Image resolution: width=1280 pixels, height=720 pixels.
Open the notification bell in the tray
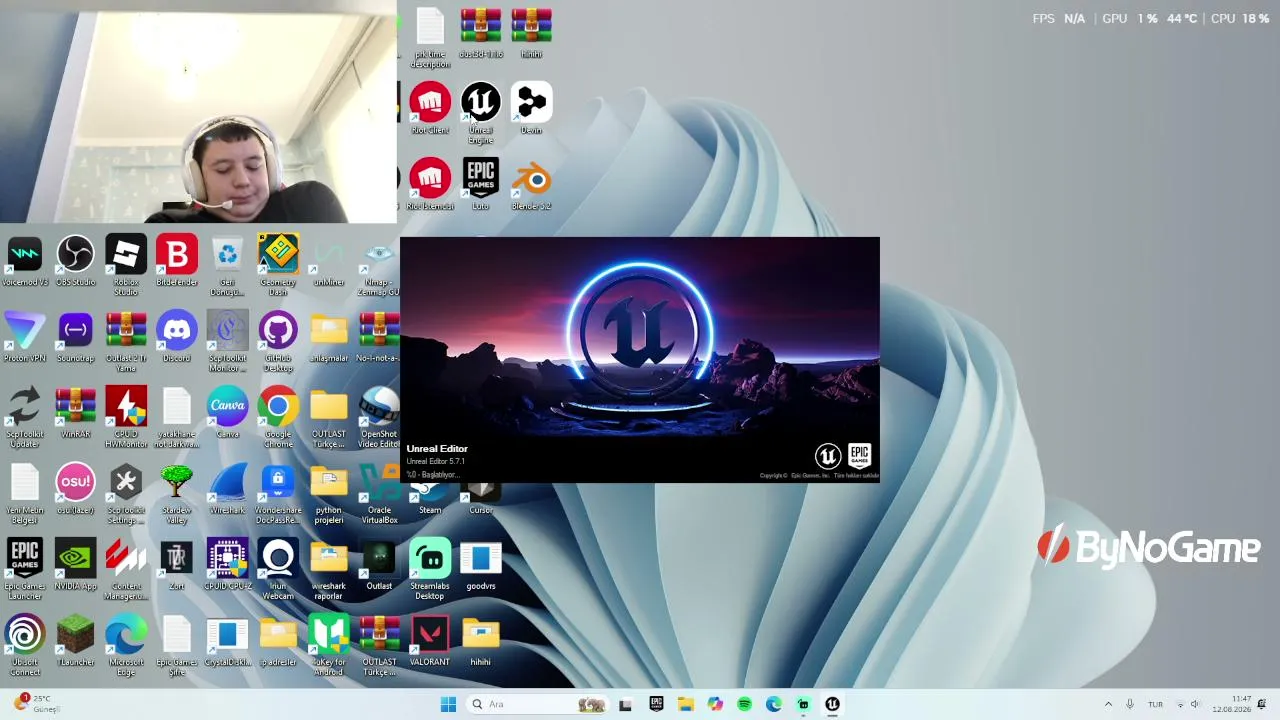pos(1262,704)
